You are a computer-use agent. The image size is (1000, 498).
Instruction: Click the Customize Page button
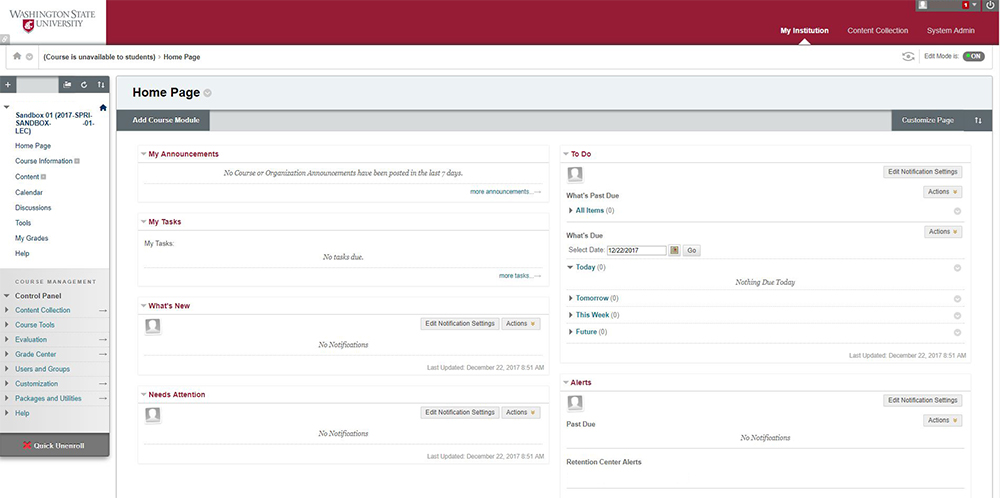tap(928, 120)
